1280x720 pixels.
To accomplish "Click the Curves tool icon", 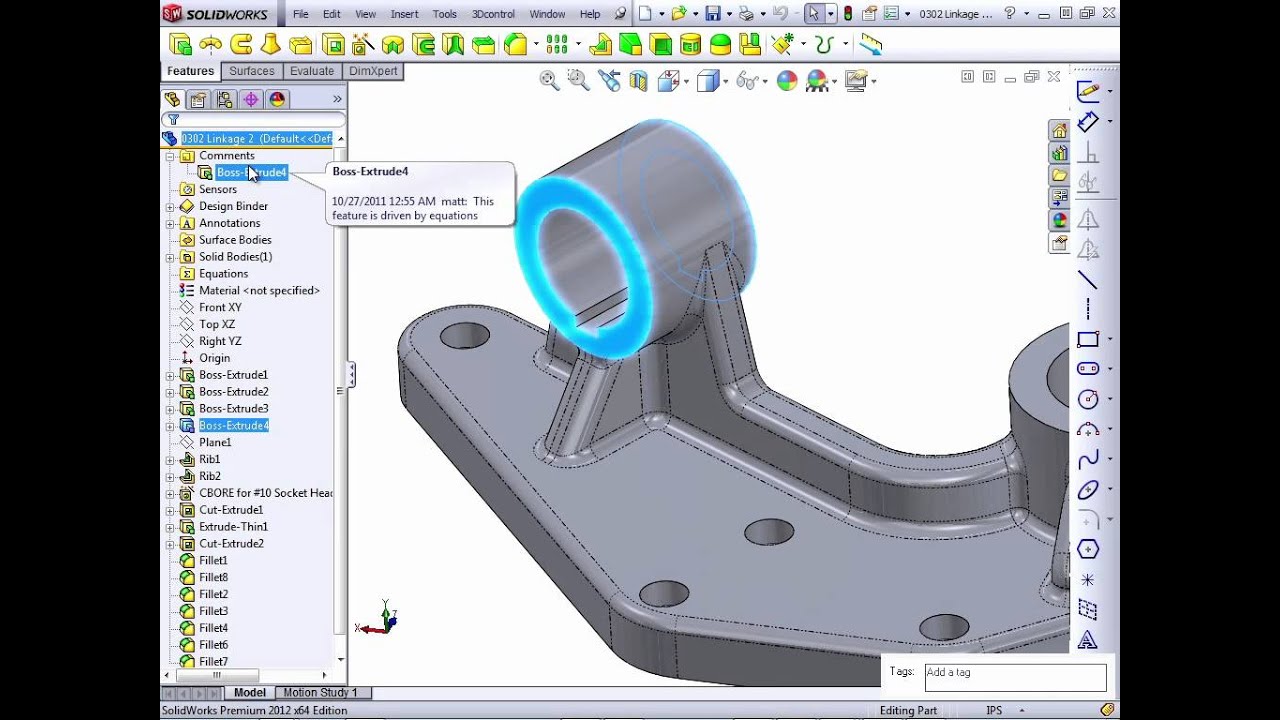I will 824,44.
